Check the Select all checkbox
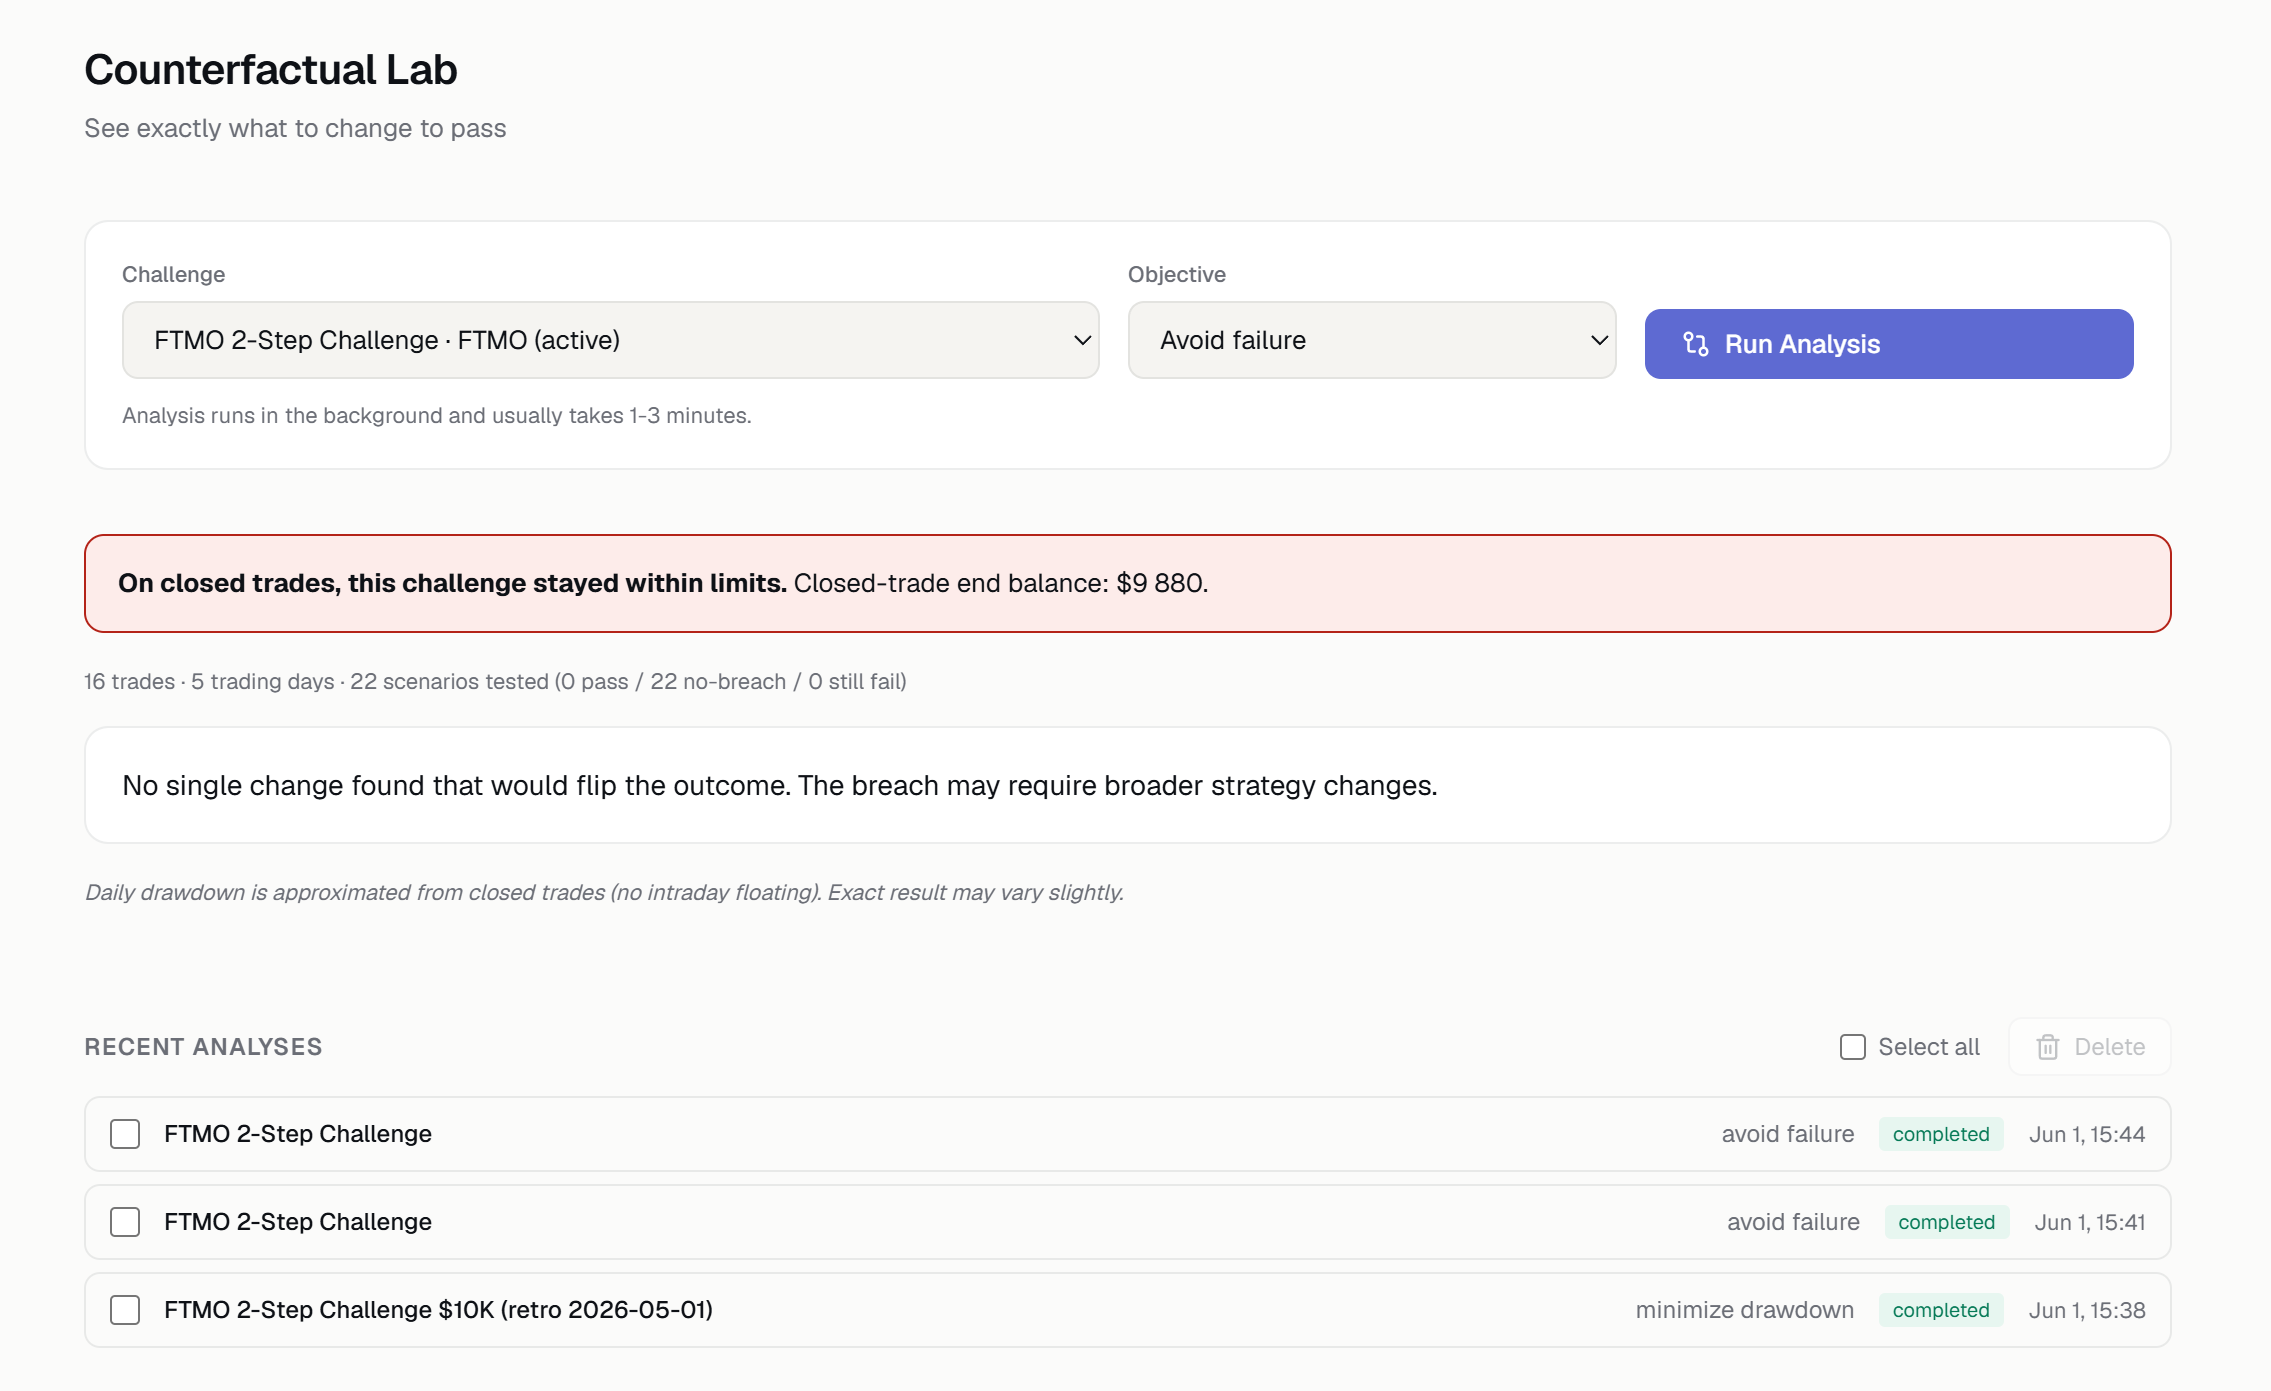Screen dimensions: 2271x1391 (1852, 1047)
